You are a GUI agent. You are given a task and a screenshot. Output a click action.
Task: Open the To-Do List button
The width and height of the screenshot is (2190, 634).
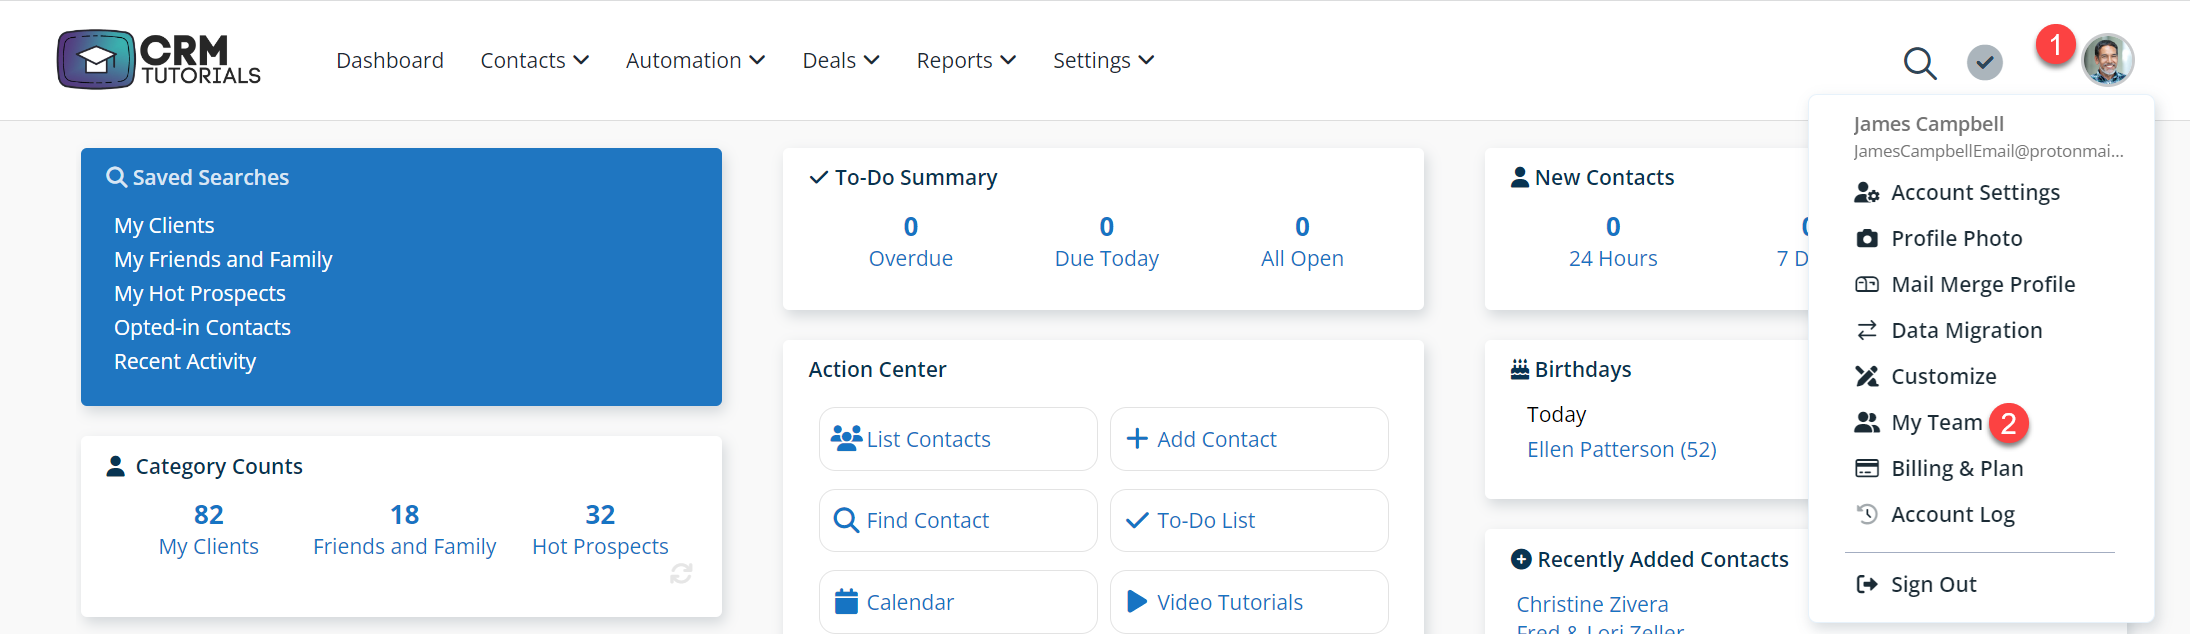tap(1248, 521)
